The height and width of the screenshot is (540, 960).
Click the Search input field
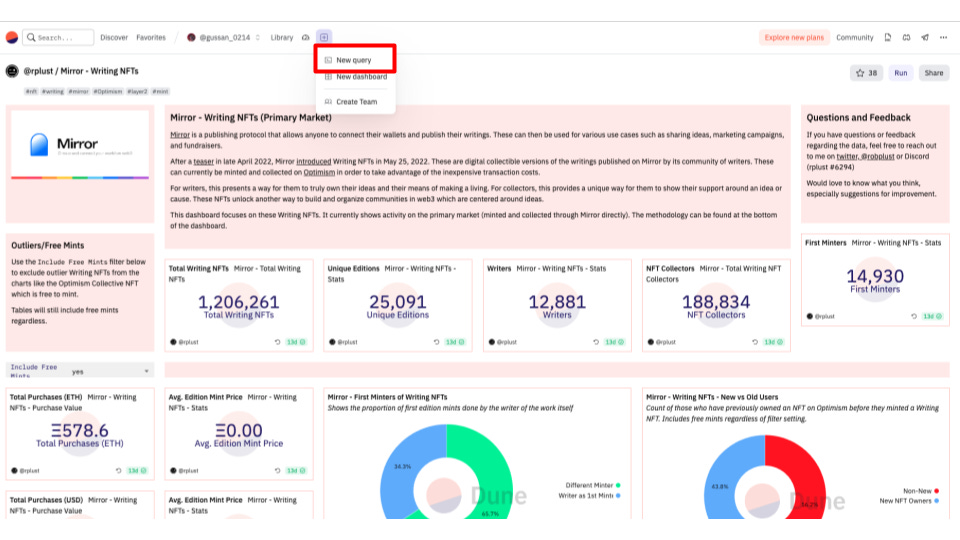pyautogui.click(x=58, y=37)
